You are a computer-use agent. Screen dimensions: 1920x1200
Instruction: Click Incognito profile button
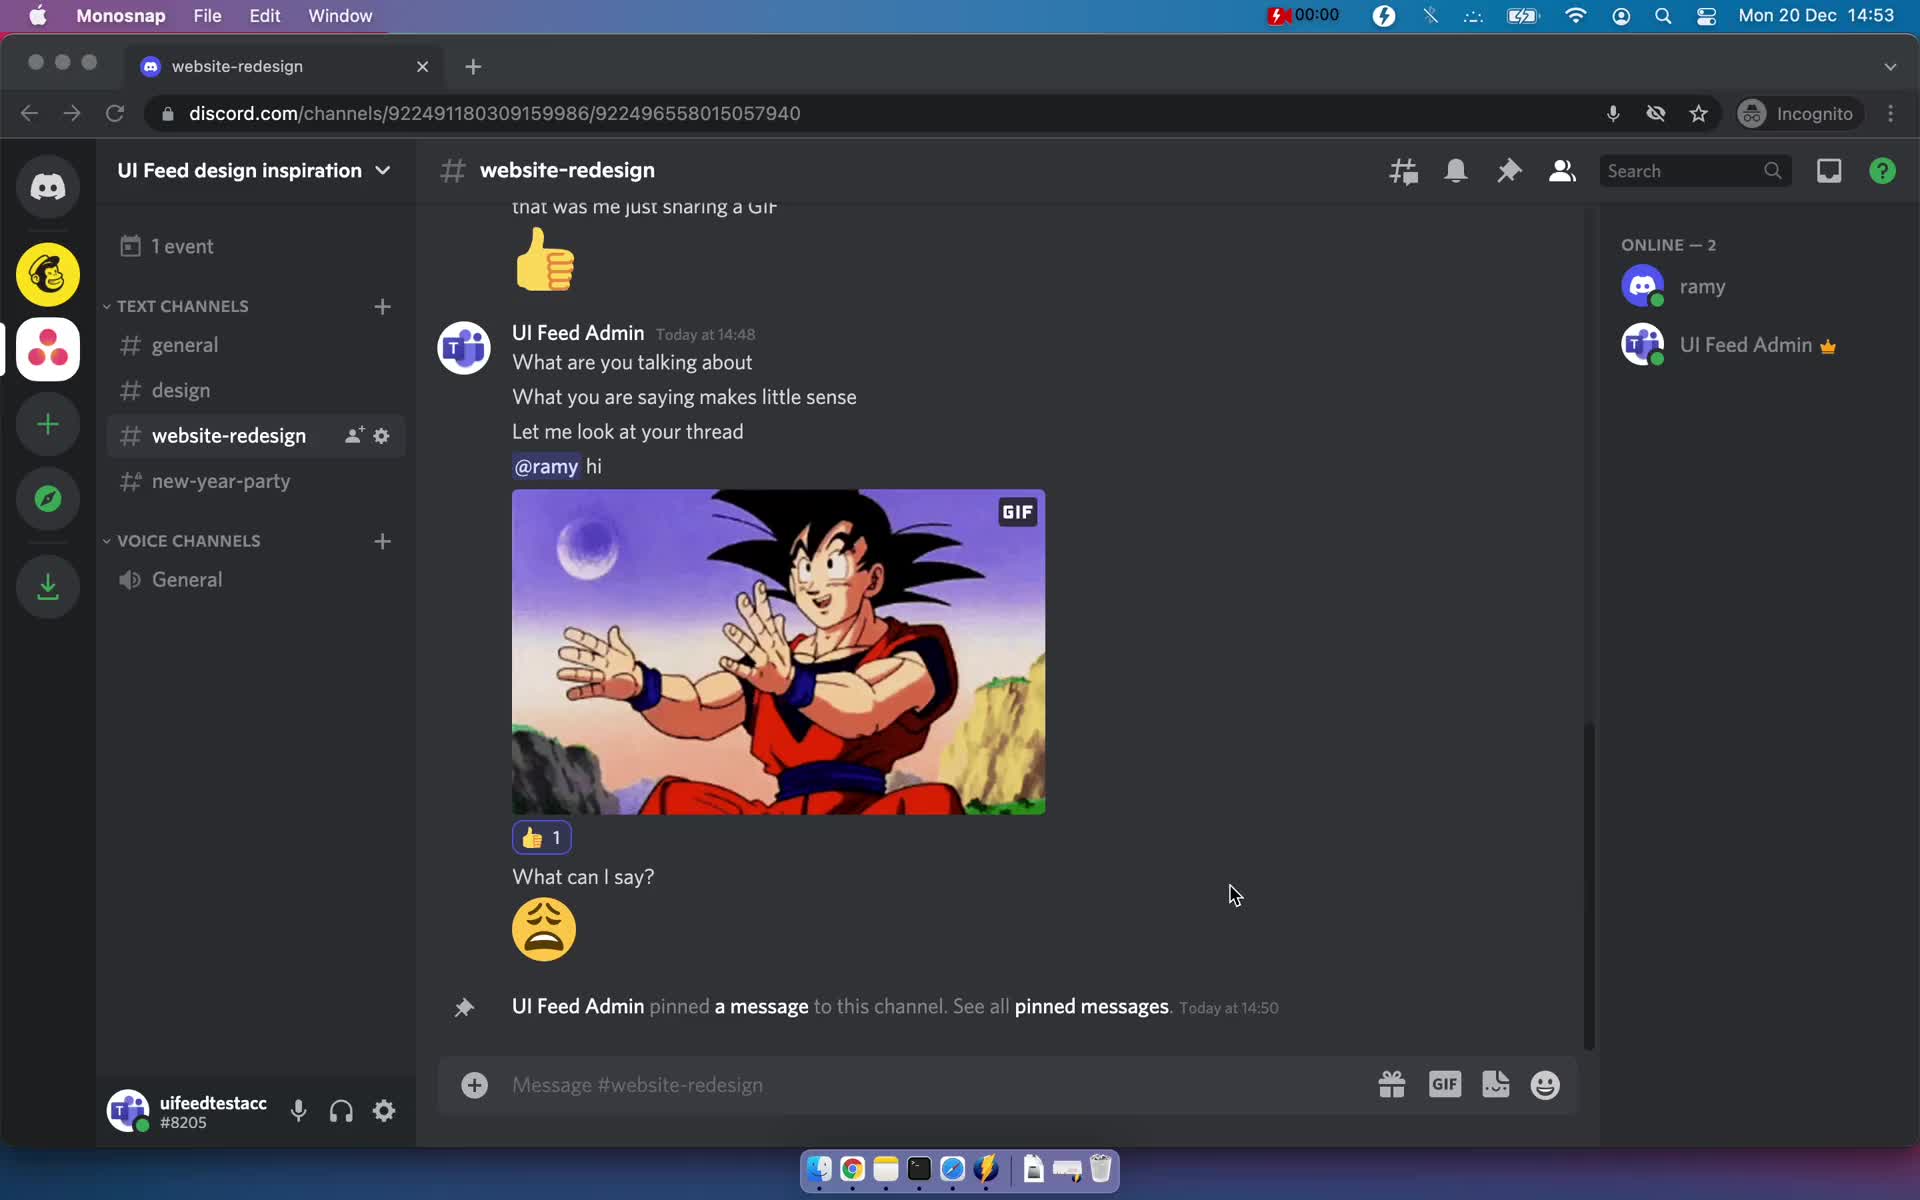point(1798,114)
